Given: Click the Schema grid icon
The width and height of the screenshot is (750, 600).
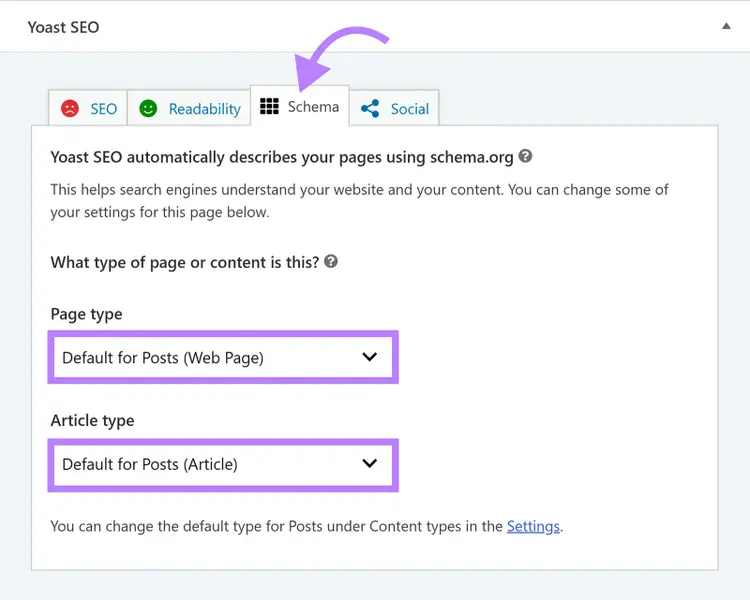Looking at the screenshot, I should click(269, 106).
